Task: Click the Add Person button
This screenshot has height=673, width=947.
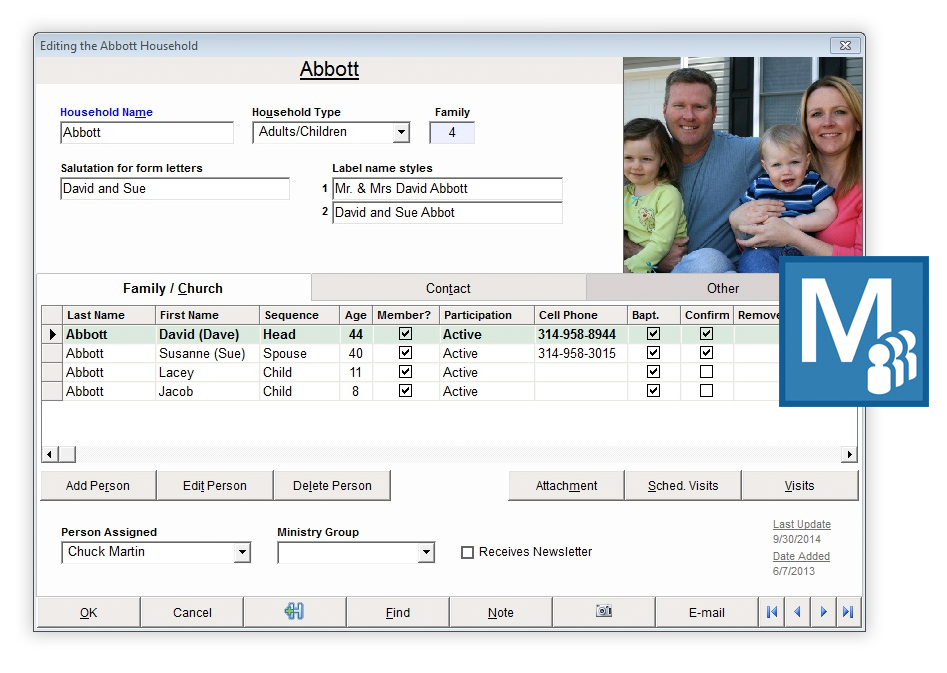Action: 97,485
